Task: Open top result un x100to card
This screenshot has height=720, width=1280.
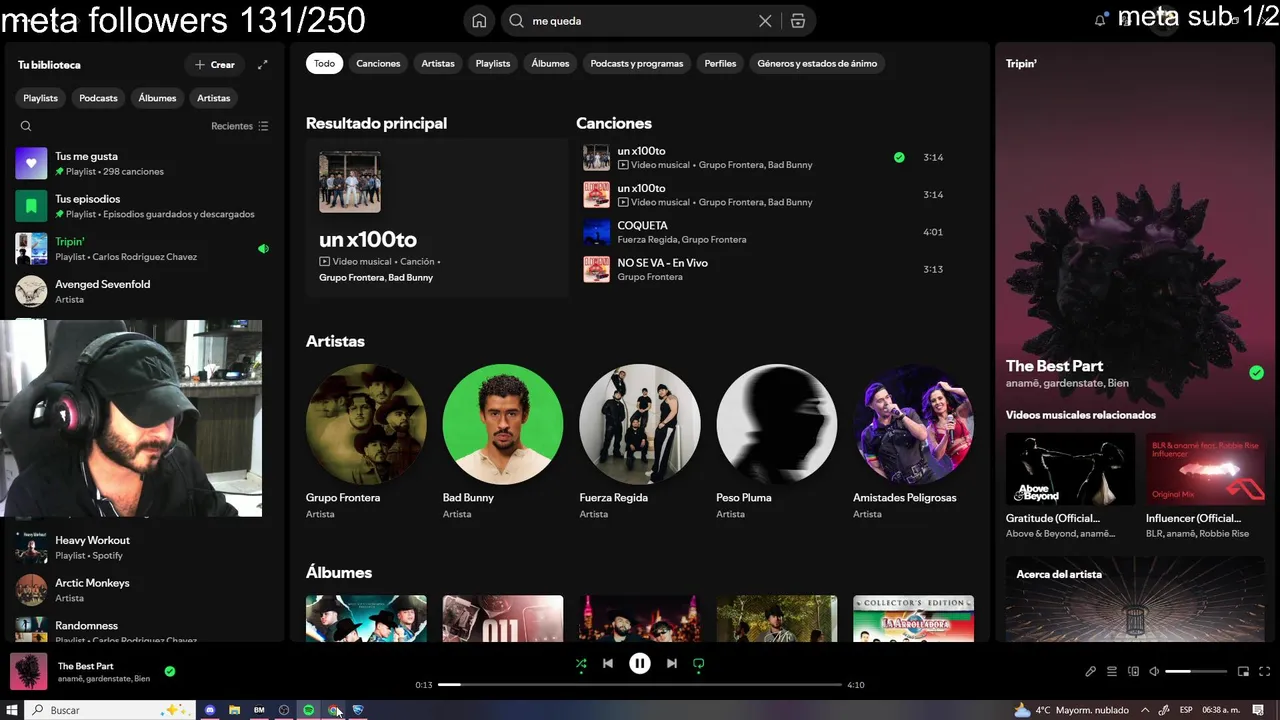Action: (437, 217)
